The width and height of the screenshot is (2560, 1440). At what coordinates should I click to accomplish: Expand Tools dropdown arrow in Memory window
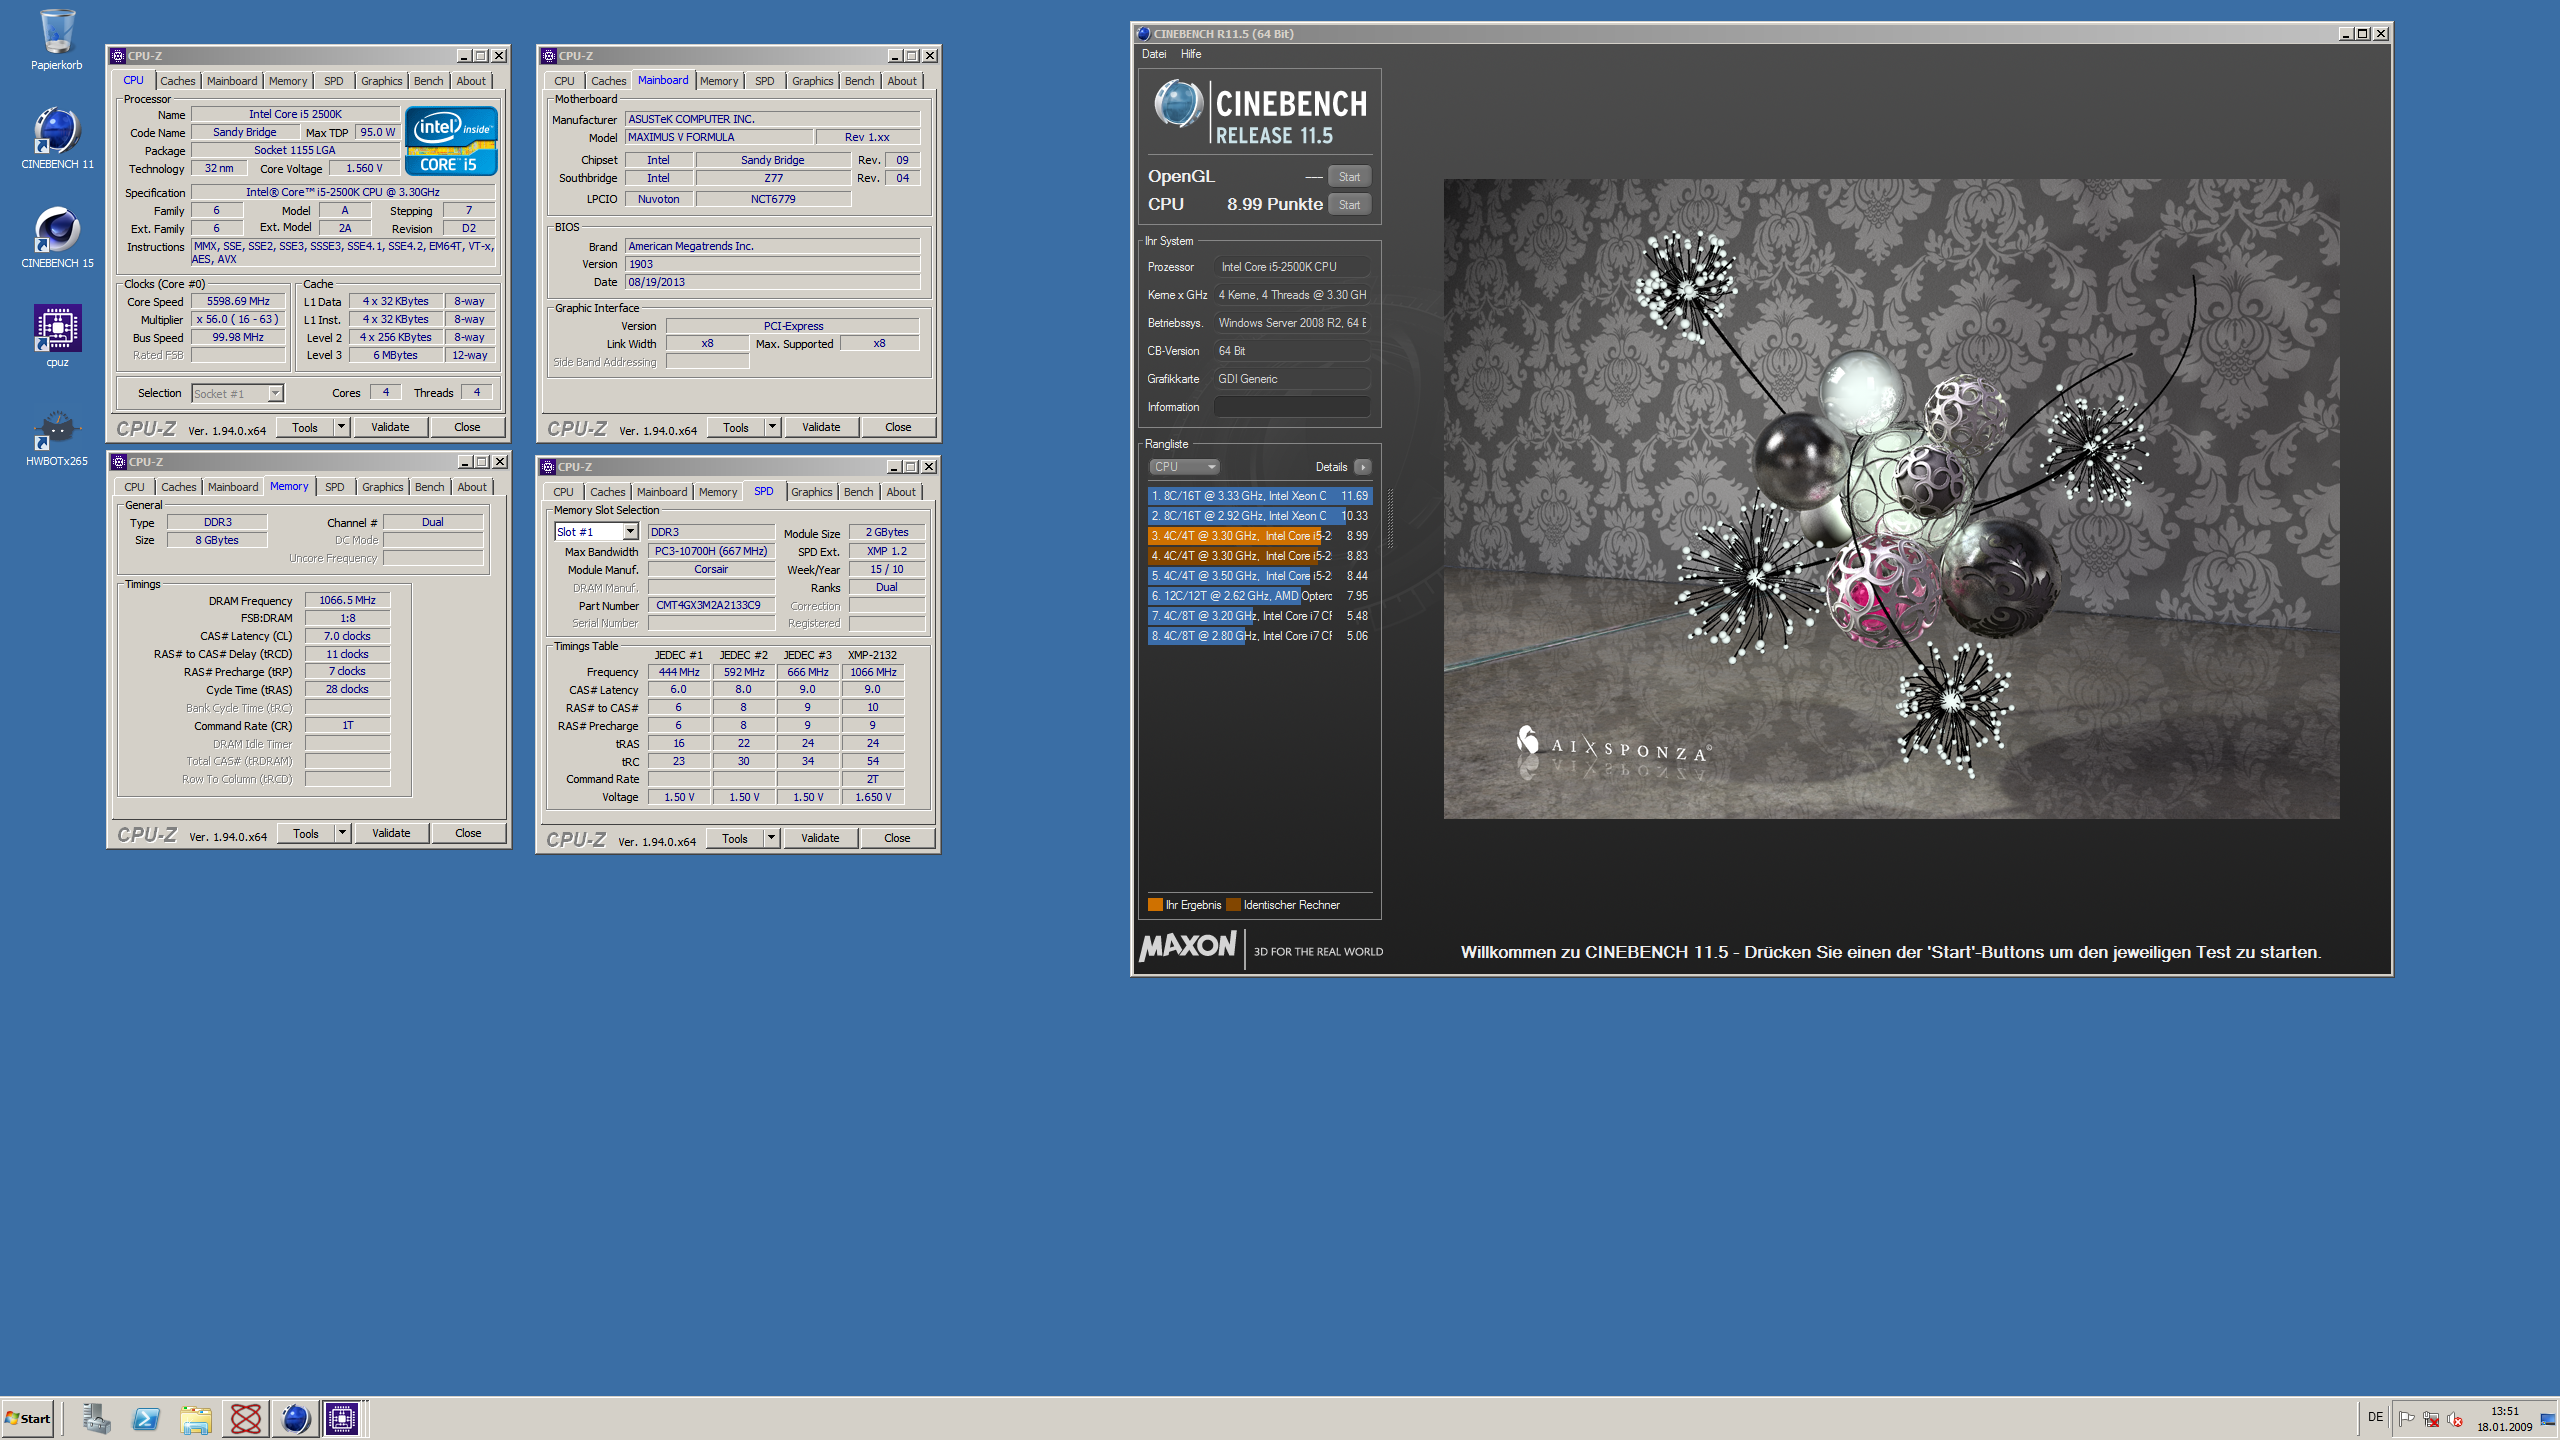[342, 833]
